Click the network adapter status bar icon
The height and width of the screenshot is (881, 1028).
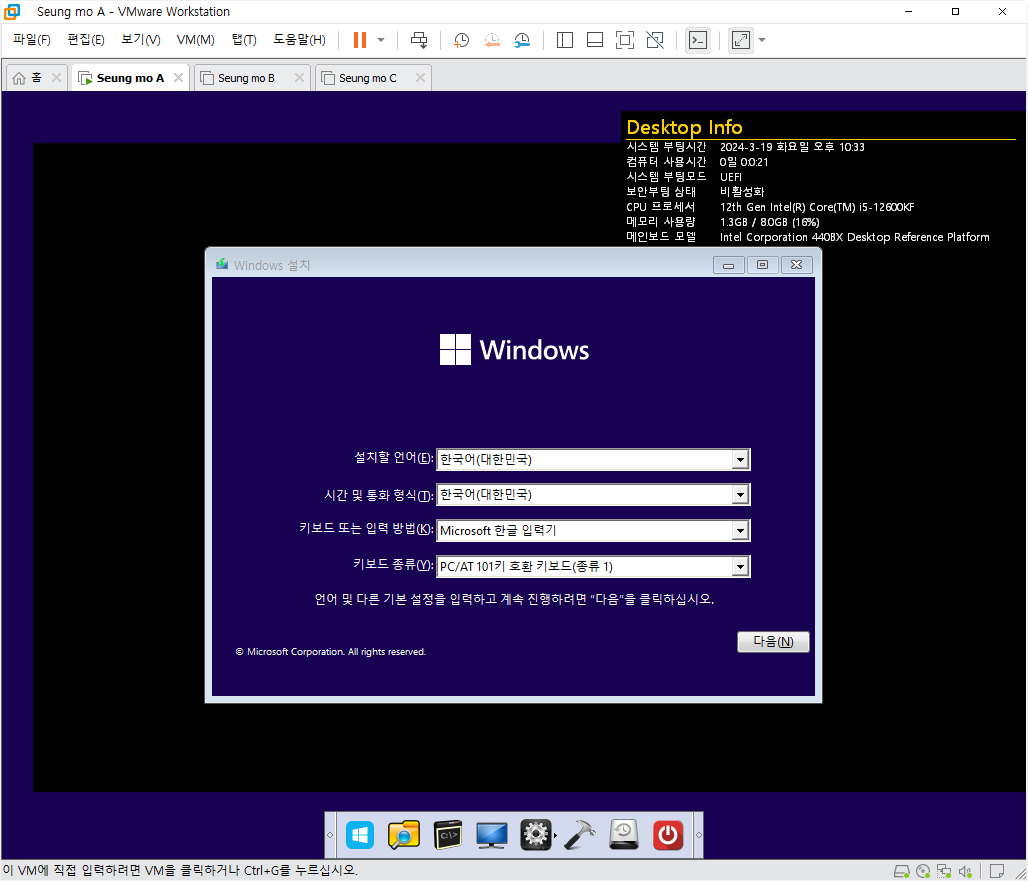pos(944,871)
